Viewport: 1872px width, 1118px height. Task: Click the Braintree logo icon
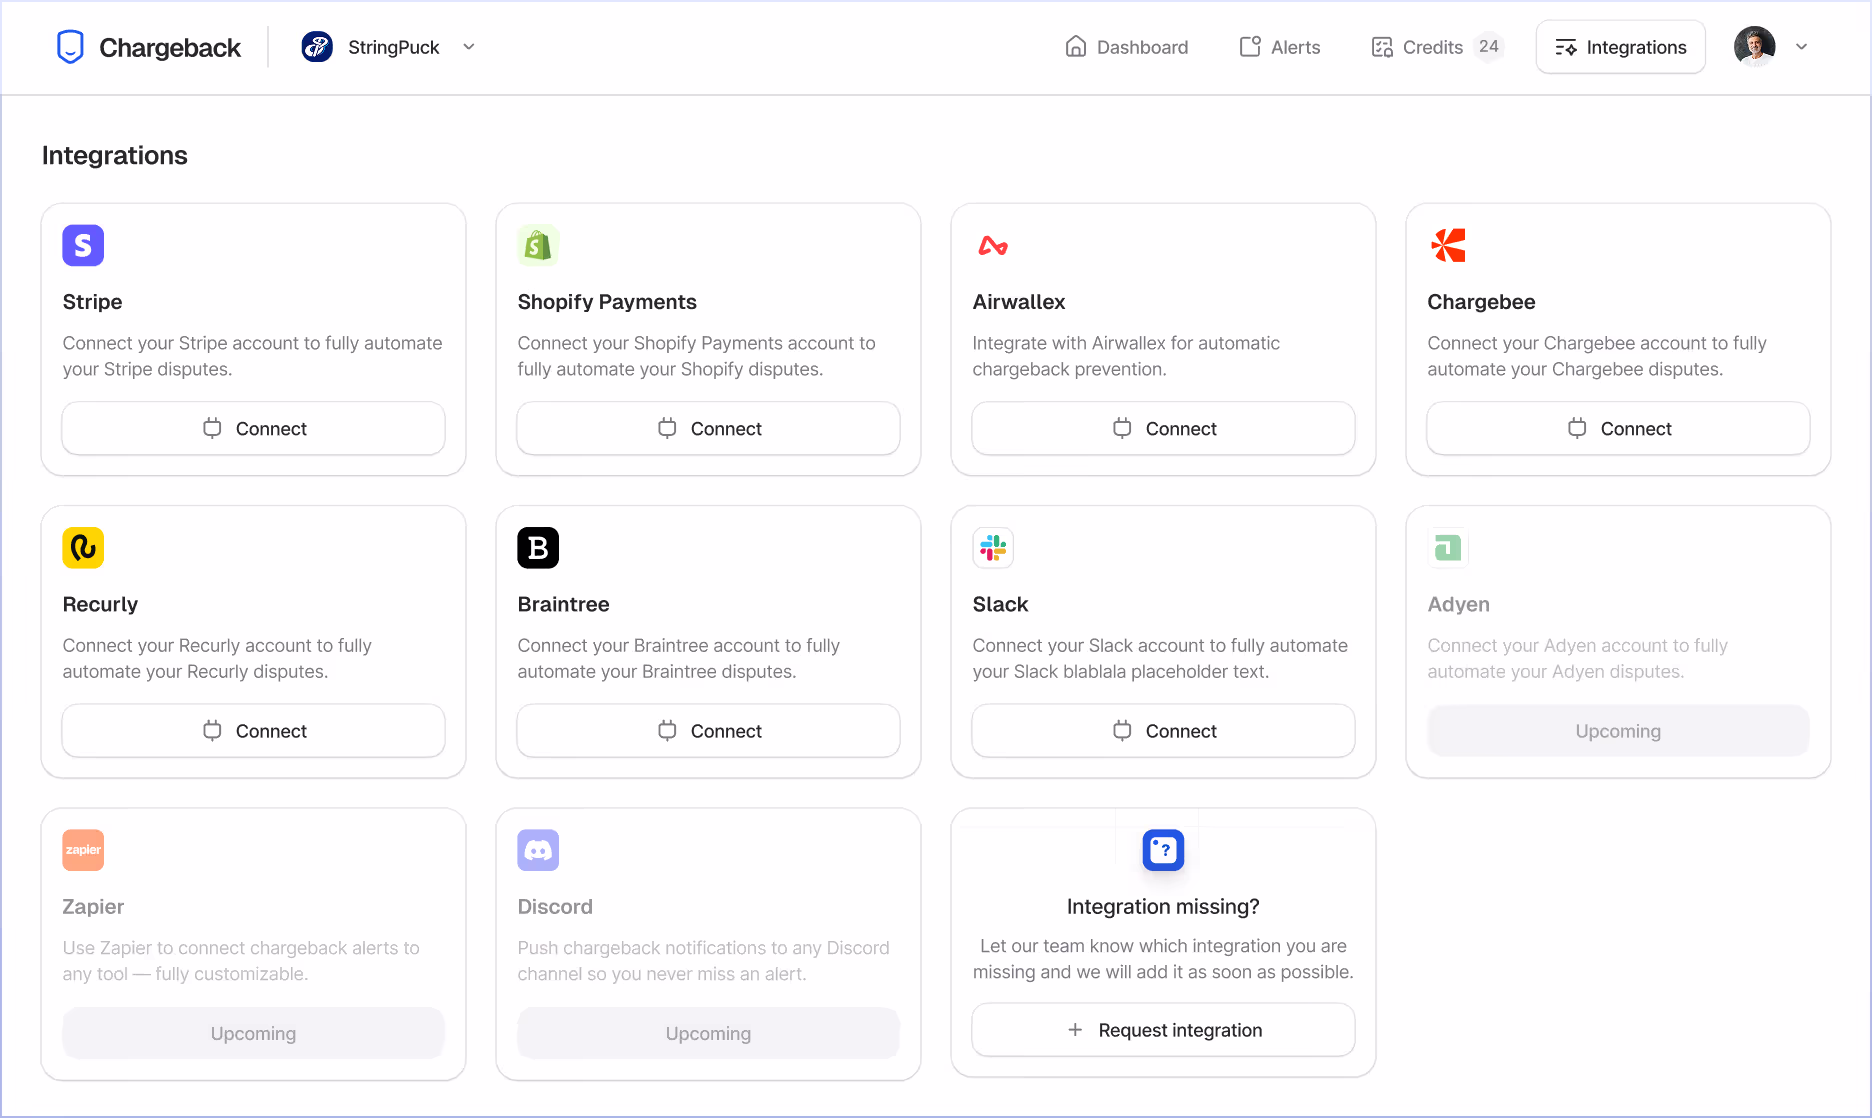pyautogui.click(x=538, y=548)
